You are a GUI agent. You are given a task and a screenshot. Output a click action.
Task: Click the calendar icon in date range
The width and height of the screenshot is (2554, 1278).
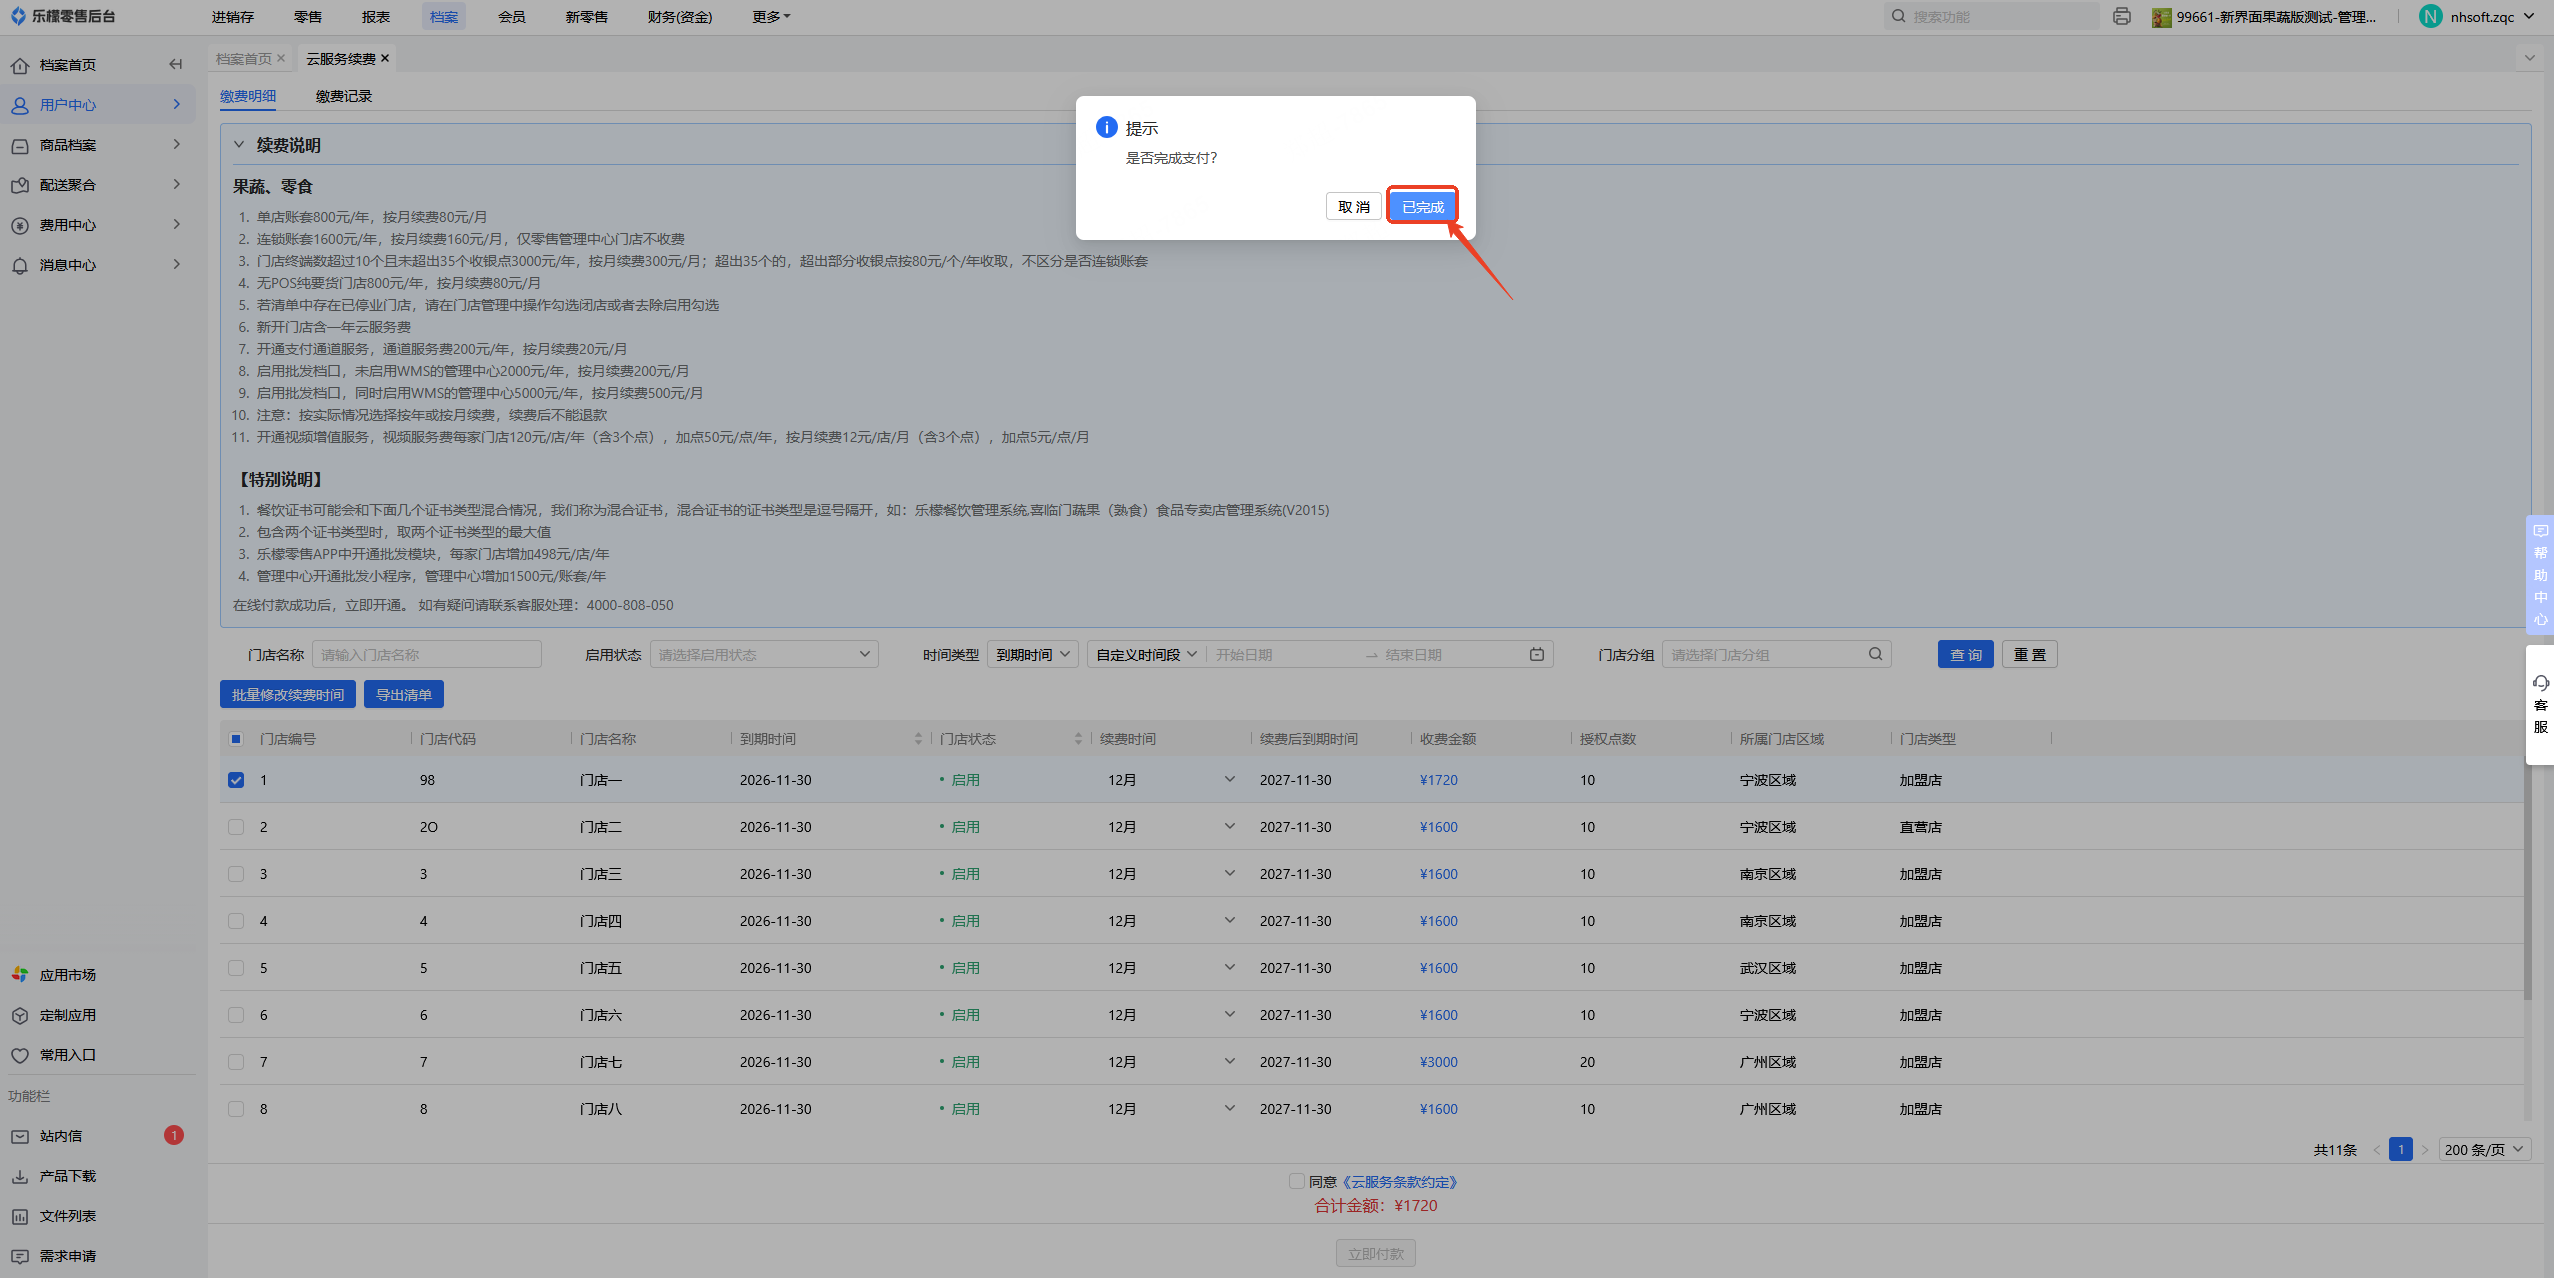pos(1536,654)
